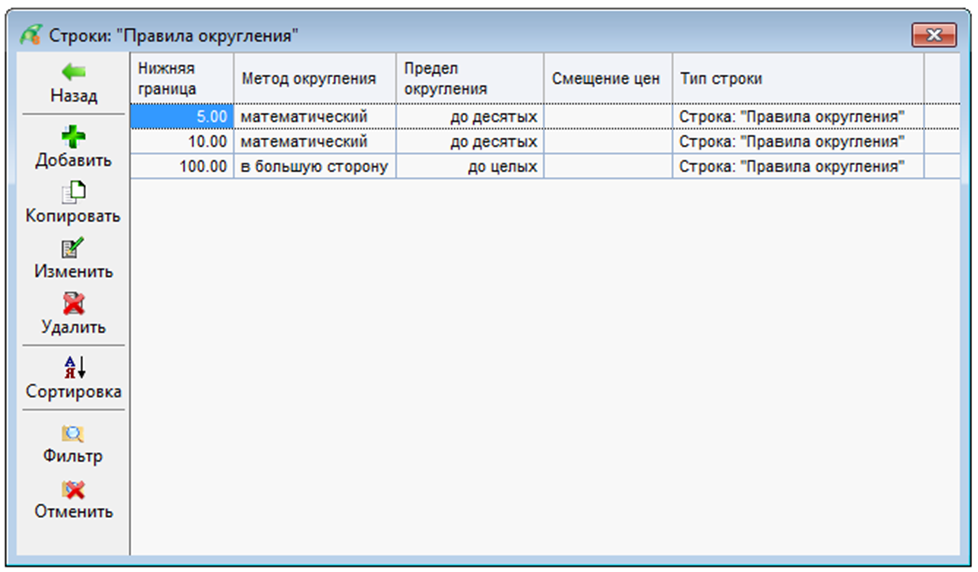Click the Предел округления column header

coord(469,78)
